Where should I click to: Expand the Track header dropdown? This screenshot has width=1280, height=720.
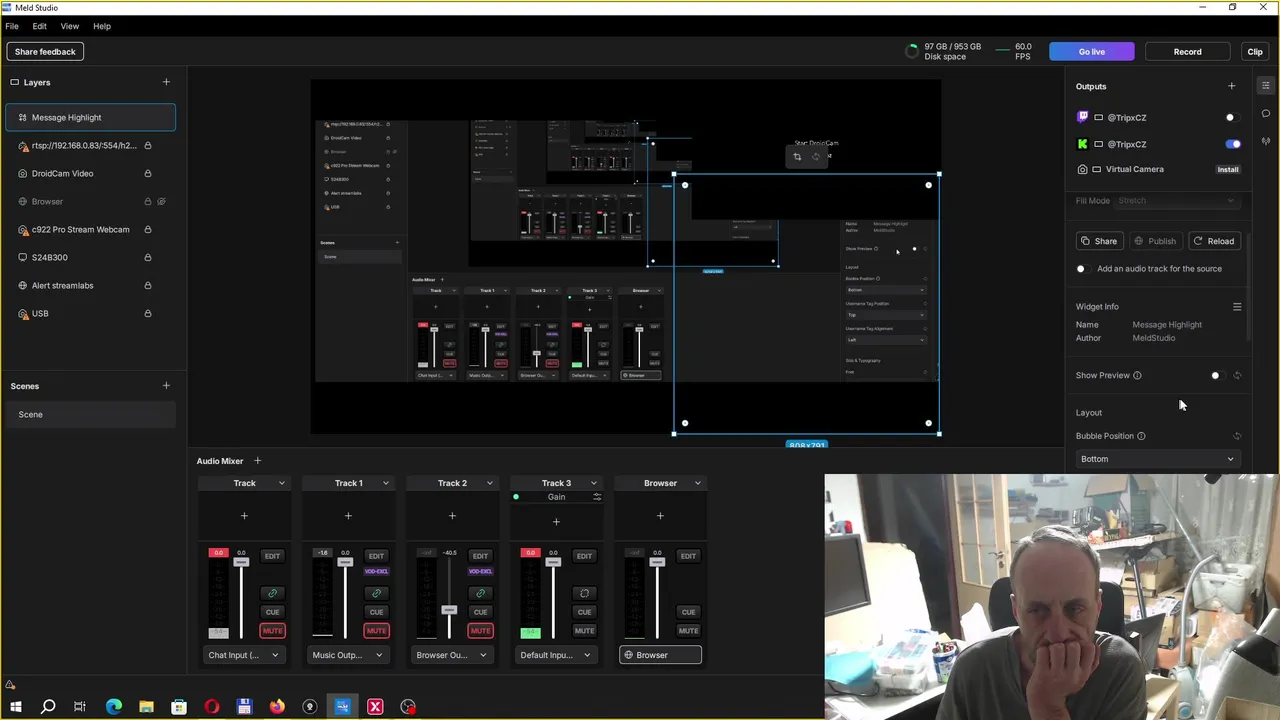tap(281, 483)
